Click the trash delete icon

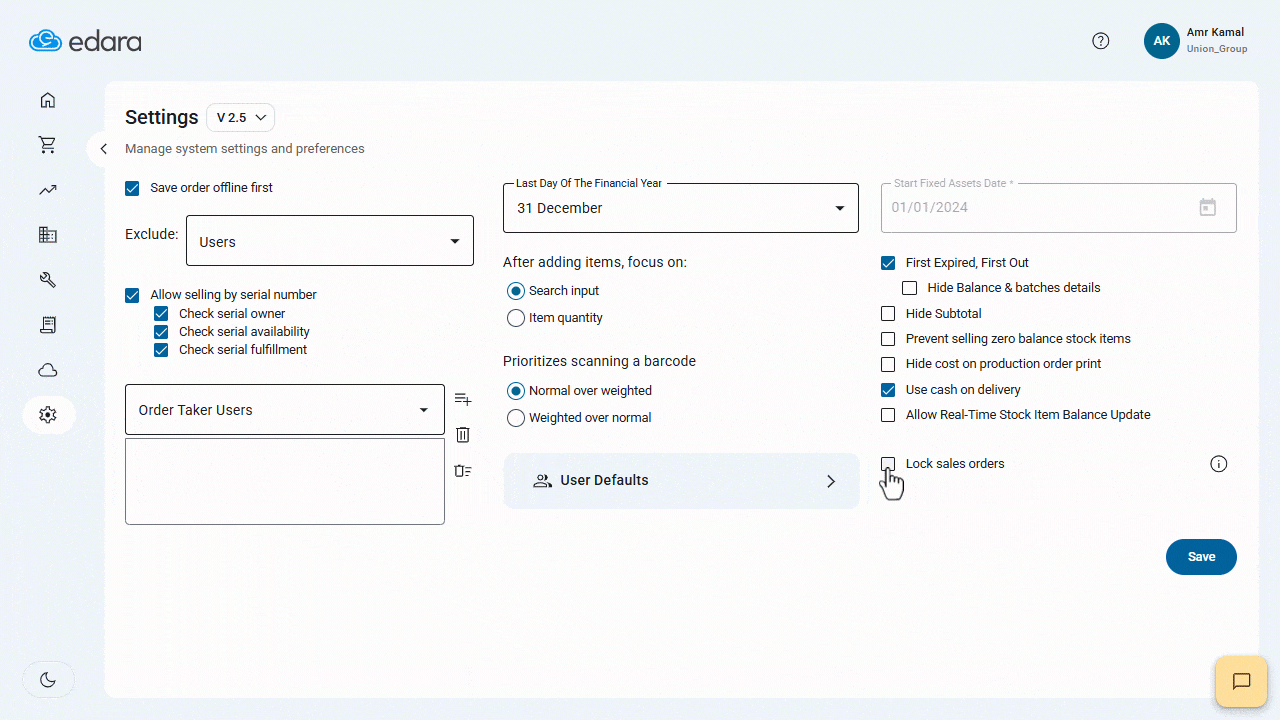462,435
